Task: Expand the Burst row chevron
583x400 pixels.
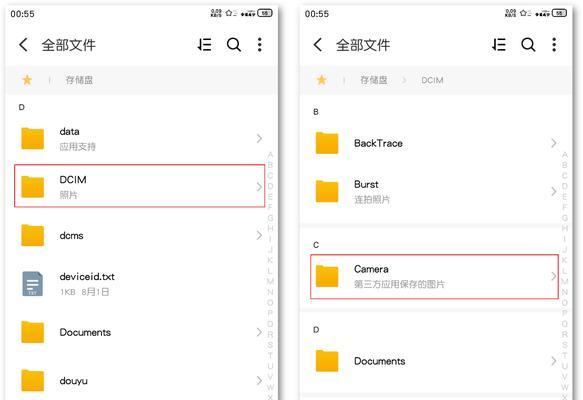Action: click(x=554, y=191)
